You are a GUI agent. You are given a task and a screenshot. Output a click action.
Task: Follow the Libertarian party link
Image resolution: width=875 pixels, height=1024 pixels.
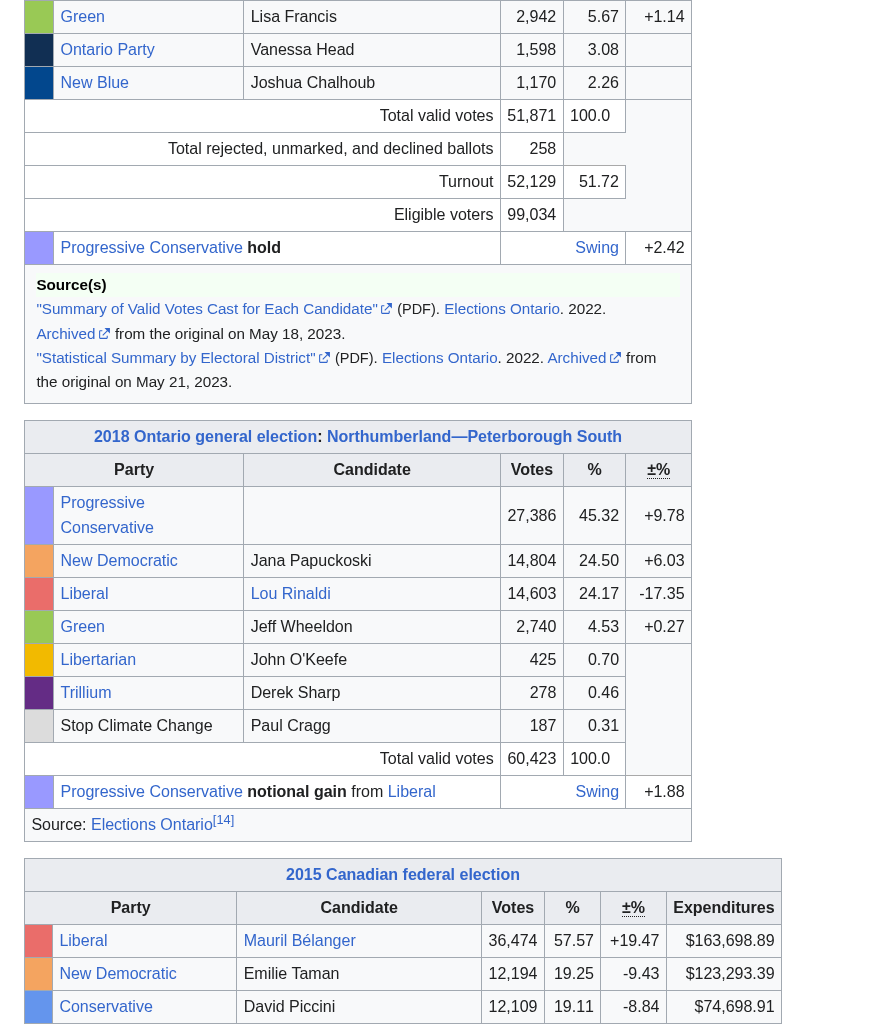point(98,660)
